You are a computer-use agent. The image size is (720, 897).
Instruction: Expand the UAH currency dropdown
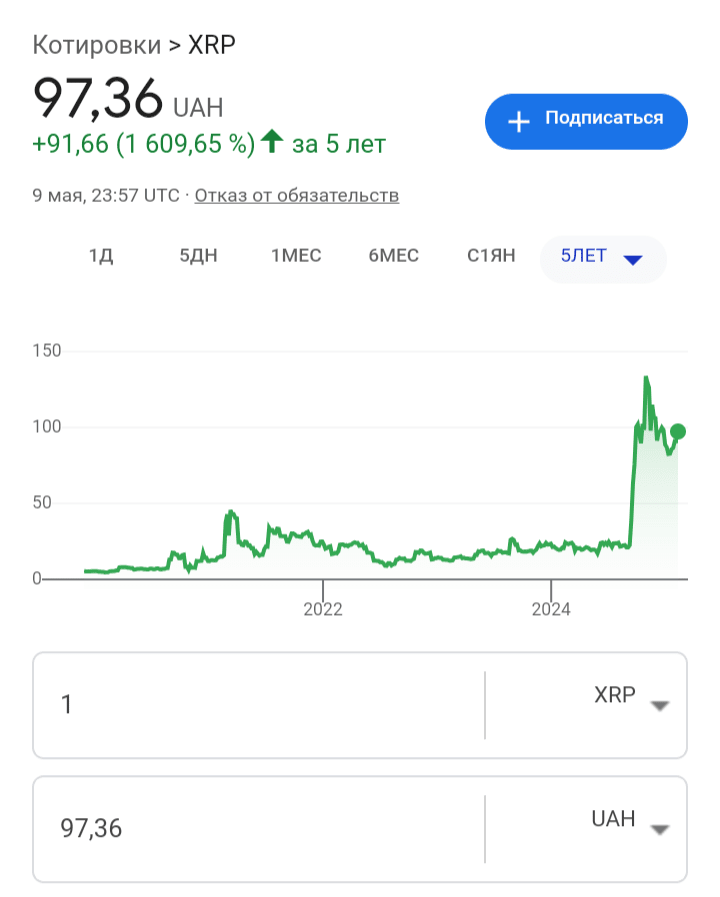coord(658,829)
